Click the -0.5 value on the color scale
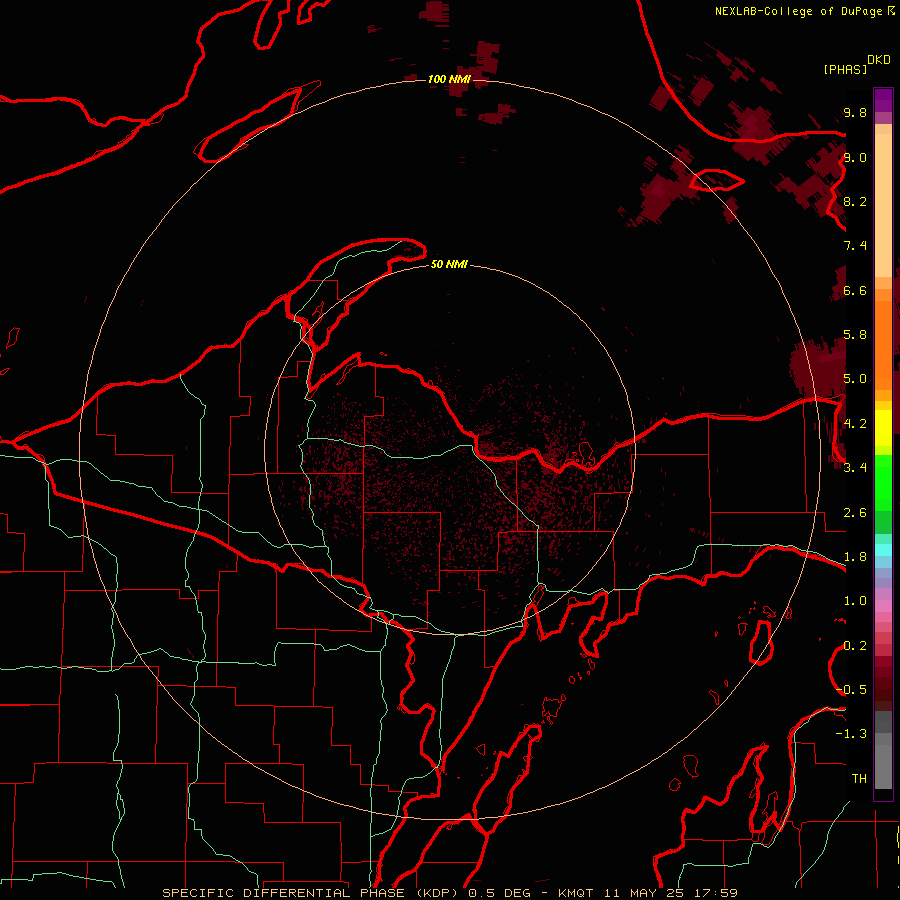 click(853, 689)
